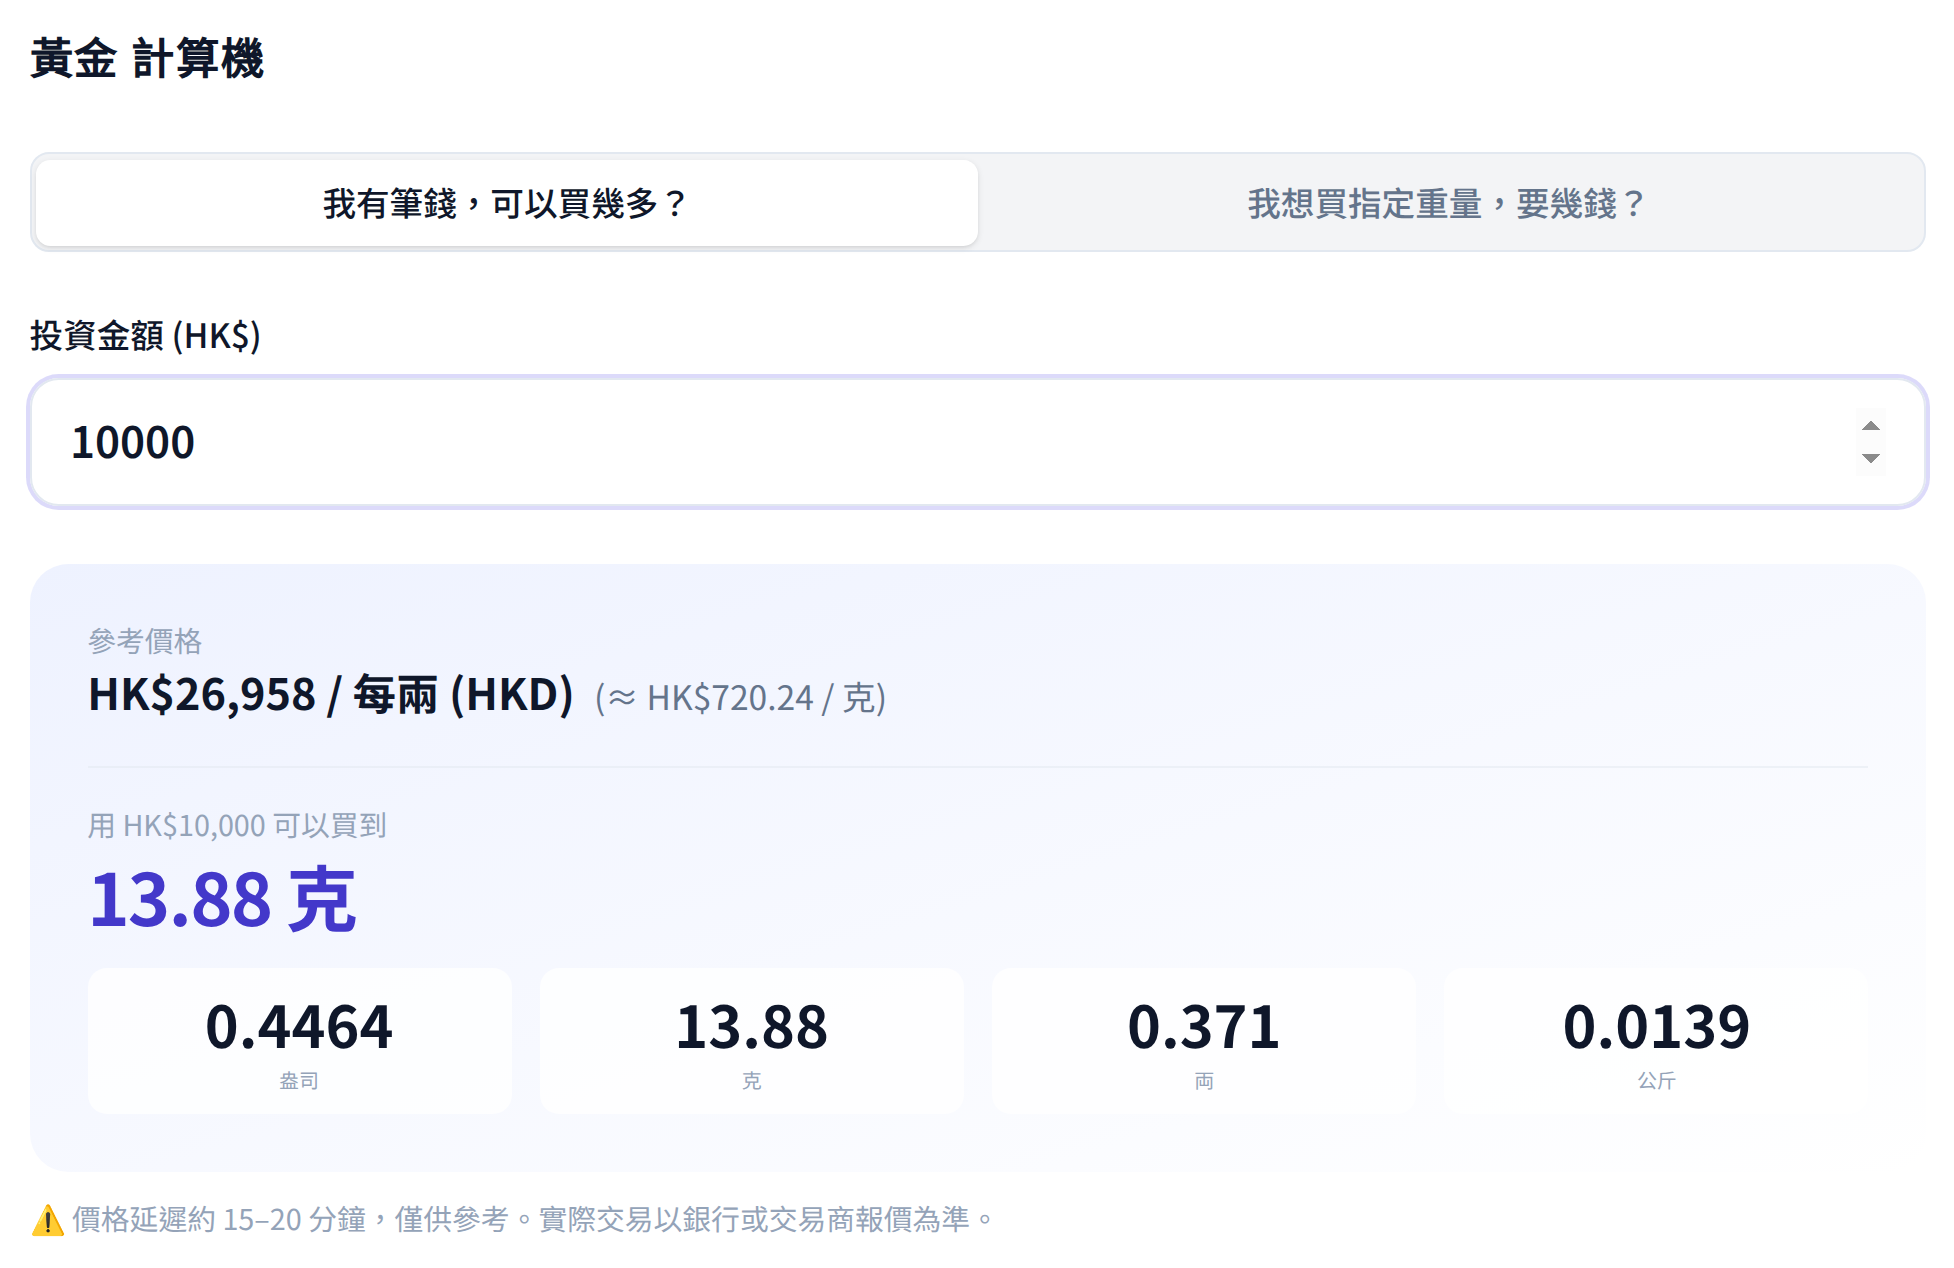The height and width of the screenshot is (1268, 1954).
Task: Click the 0.4464 盎司 result card
Action: click(300, 1041)
